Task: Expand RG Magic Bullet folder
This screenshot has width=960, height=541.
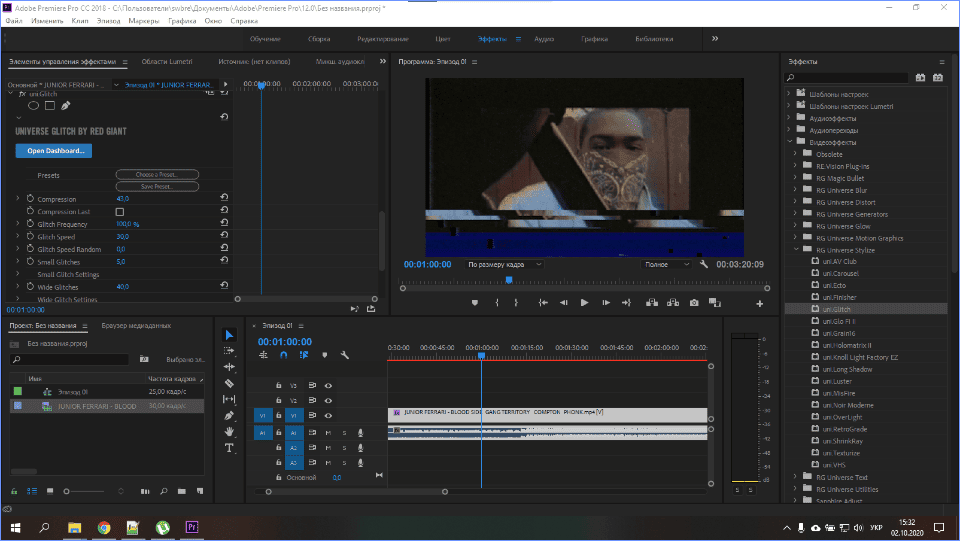Action: [795, 177]
